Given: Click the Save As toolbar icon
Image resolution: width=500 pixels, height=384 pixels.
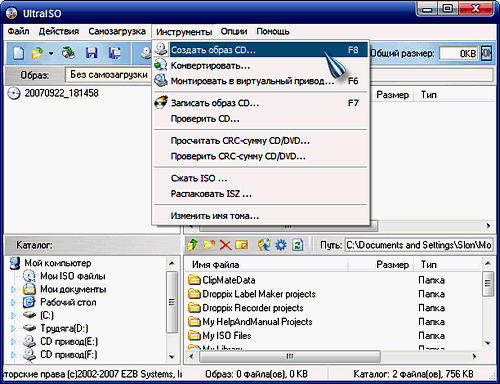Looking at the screenshot, I should [114, 53].
